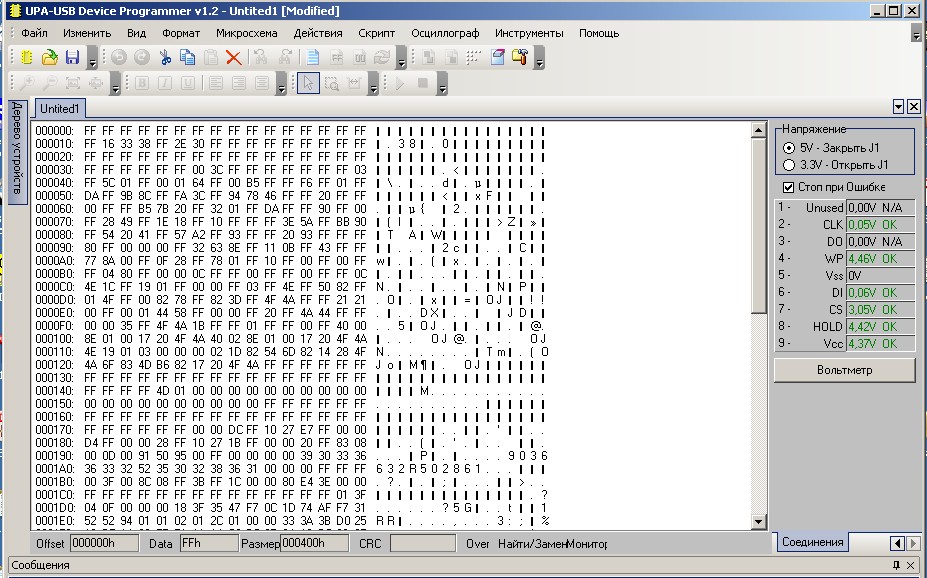Copy selection with the copy icon
This screenshot has height=578, width=927.
[x=187, y=57]
